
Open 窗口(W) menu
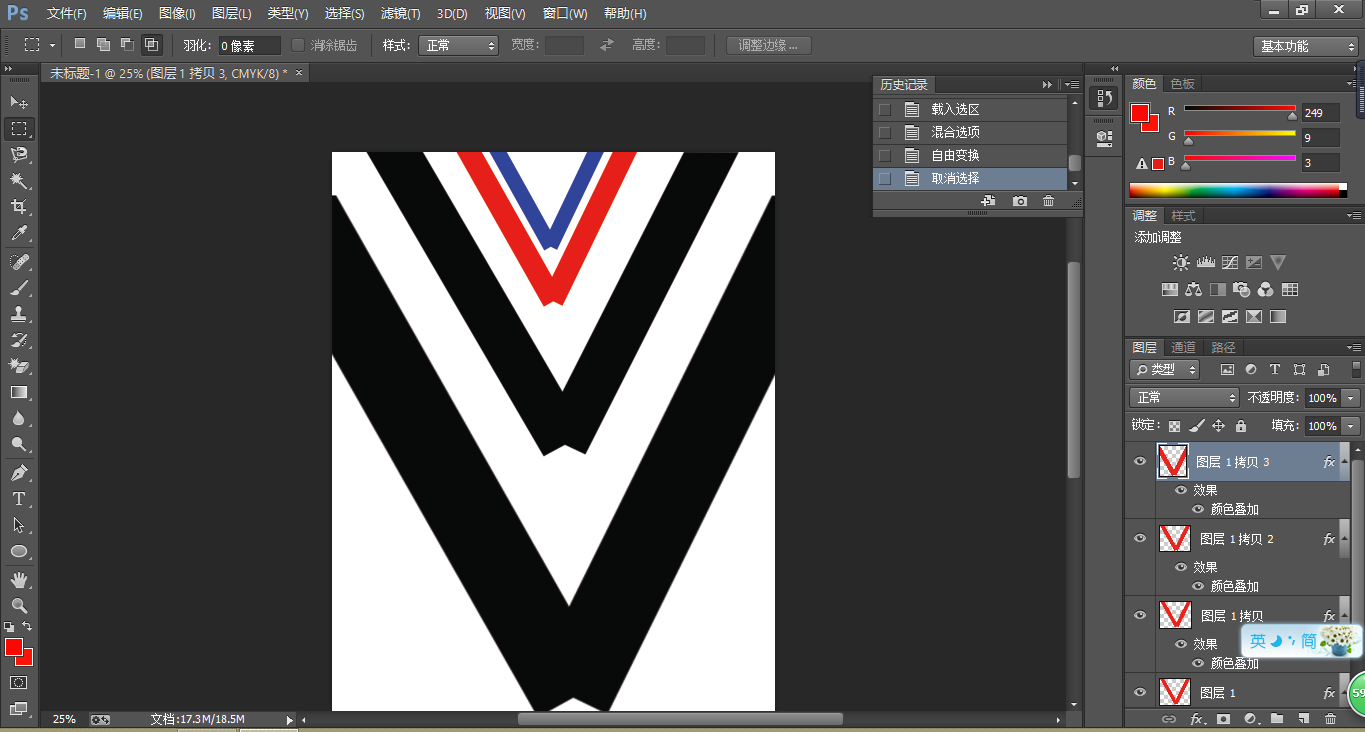tap(566, 14)
